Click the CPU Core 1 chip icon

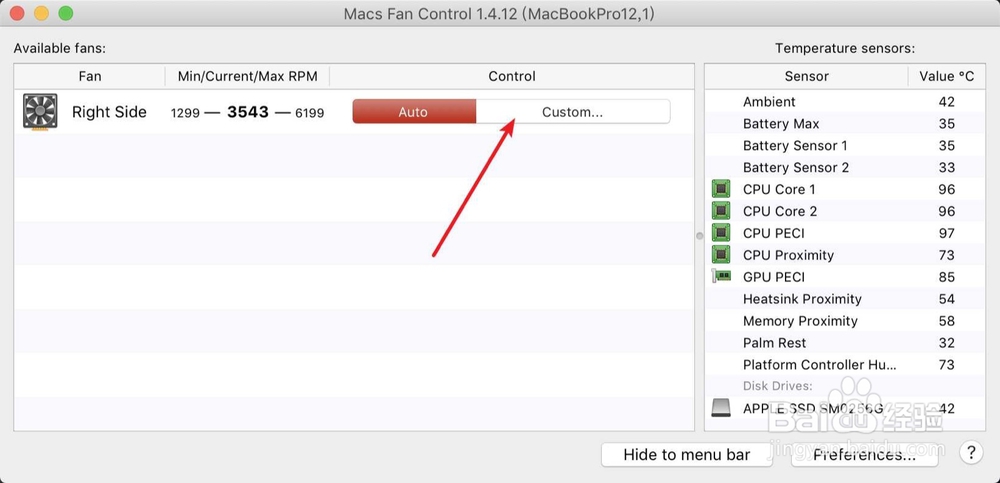coord(721,189)
